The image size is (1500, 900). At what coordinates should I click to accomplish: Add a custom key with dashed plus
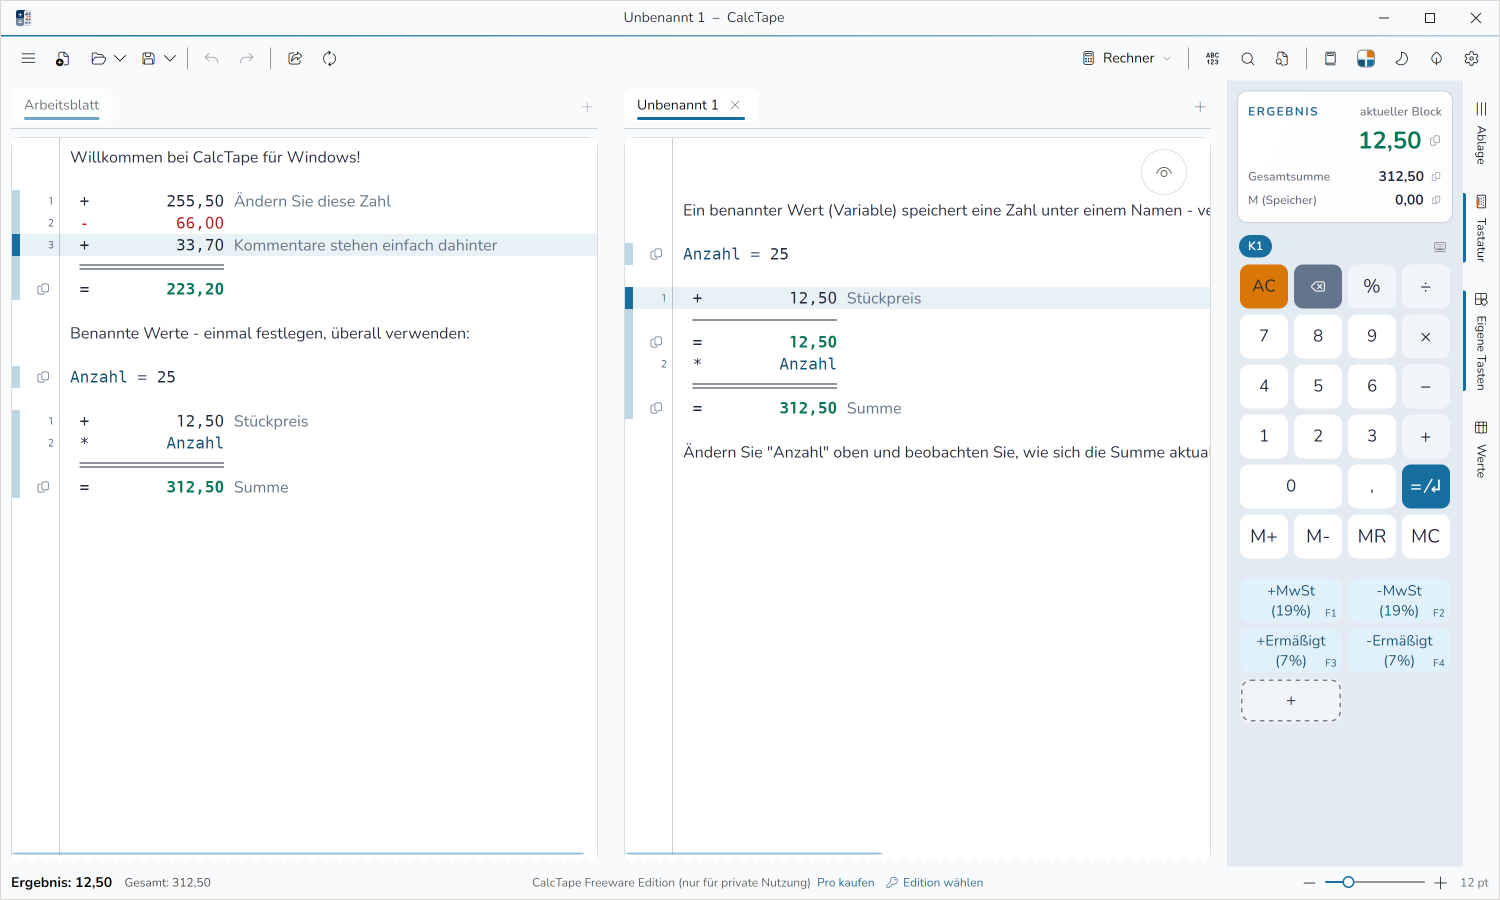pos(1291,701)
